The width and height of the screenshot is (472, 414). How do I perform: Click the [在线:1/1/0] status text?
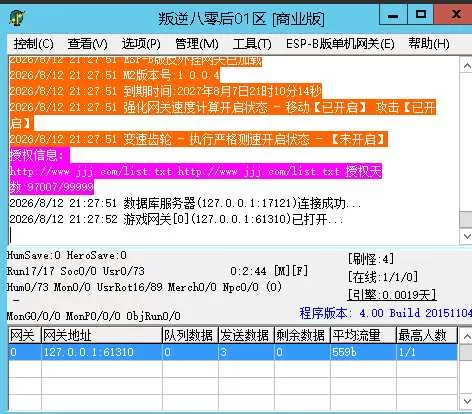pos(383,277)
